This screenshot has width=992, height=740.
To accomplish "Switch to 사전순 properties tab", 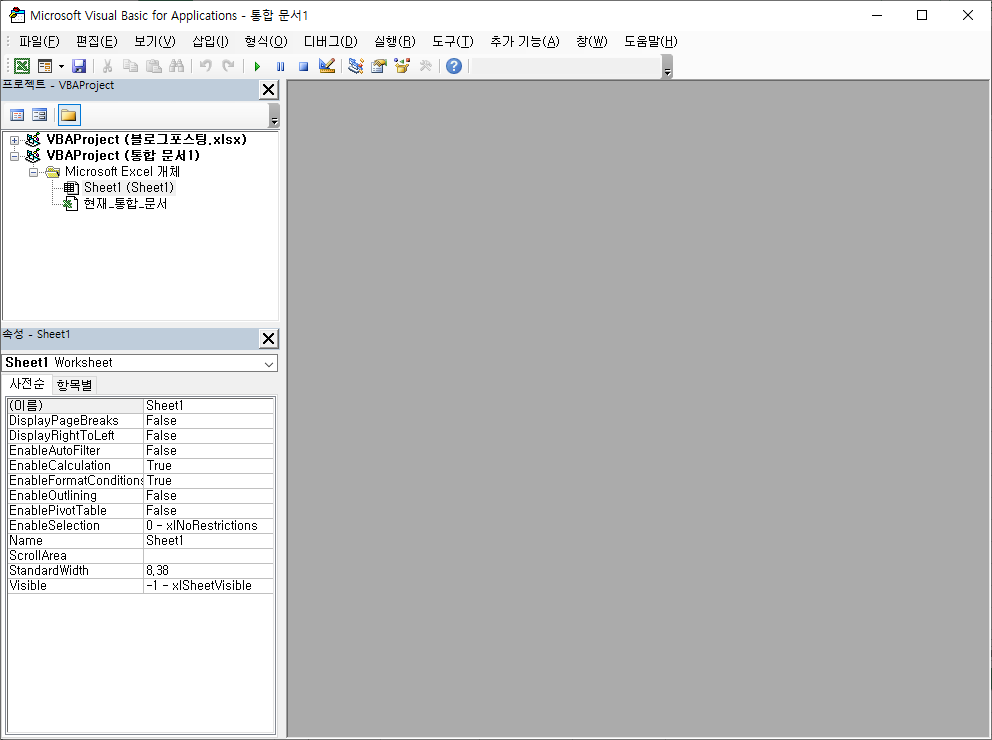I will [x=27, y=384].
